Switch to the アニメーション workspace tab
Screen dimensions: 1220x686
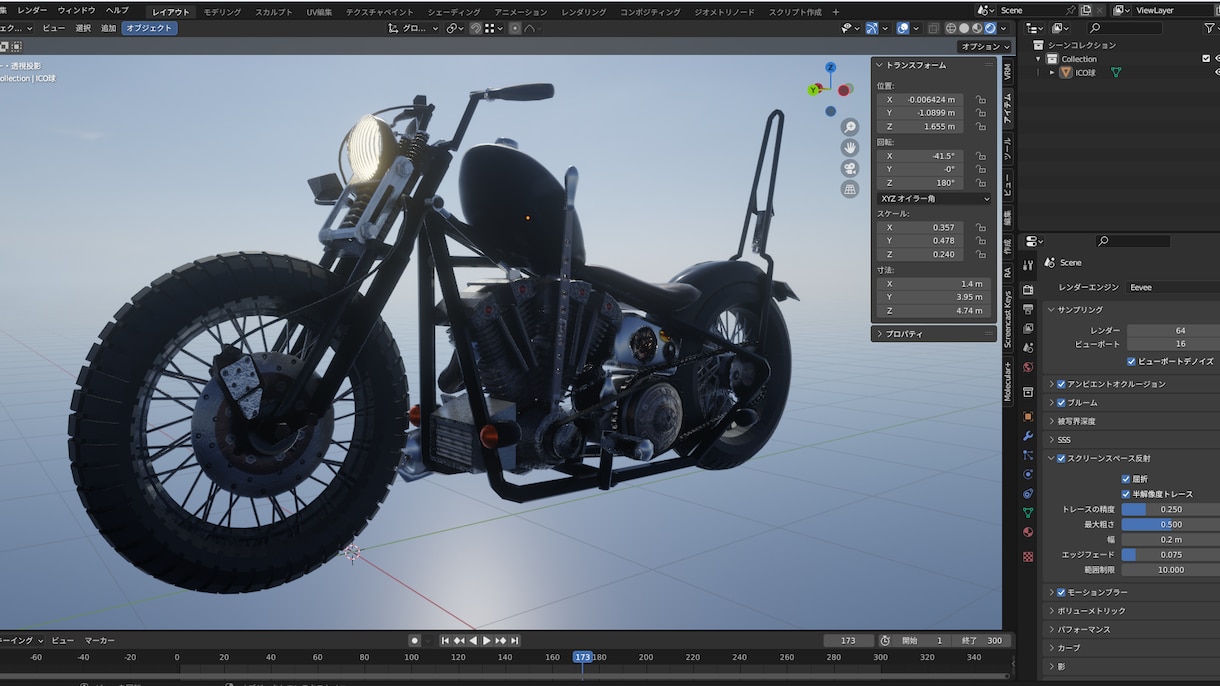coord(521,12)
